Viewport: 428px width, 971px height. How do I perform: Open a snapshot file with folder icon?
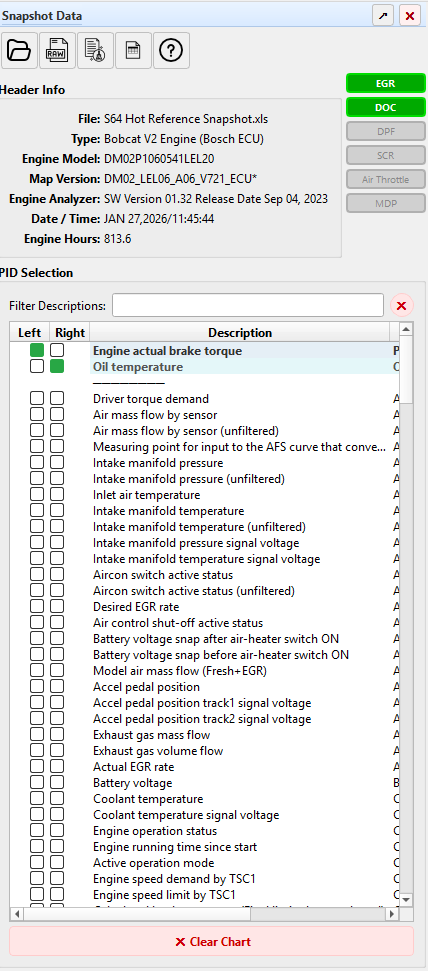[x=19, y=50]
